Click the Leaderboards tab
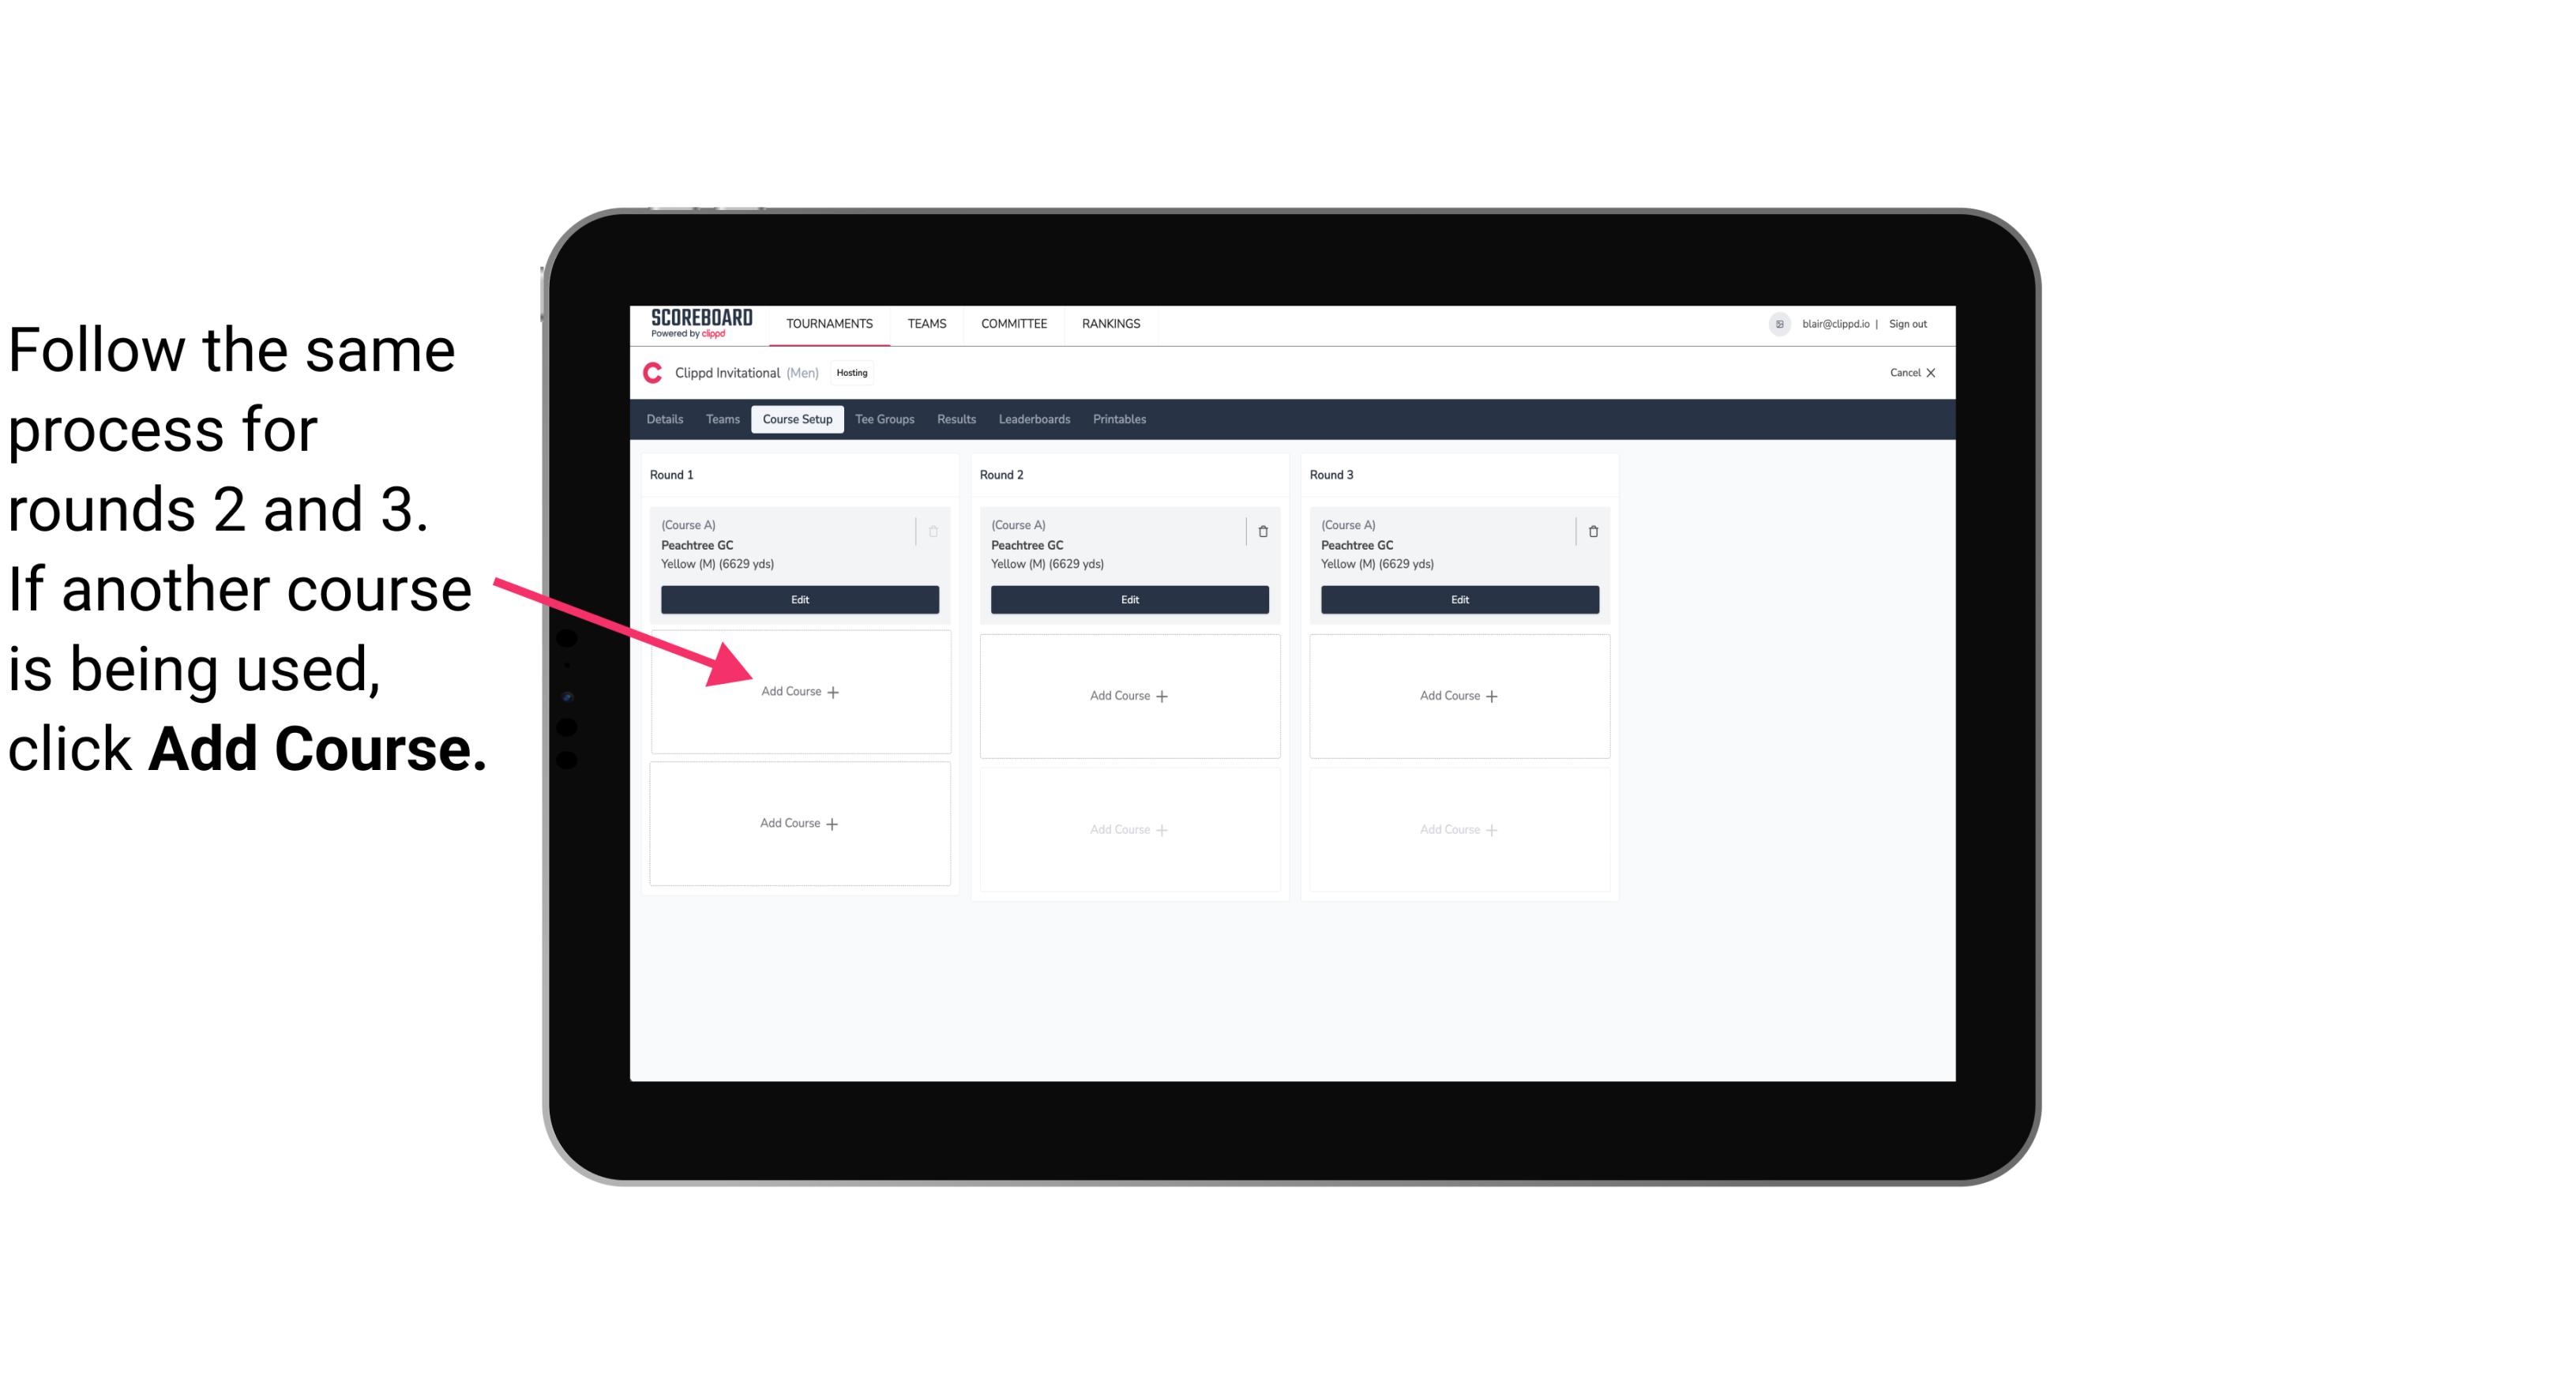The height and width of the screenshot is (1386, 2576). tap(1032, 420)
